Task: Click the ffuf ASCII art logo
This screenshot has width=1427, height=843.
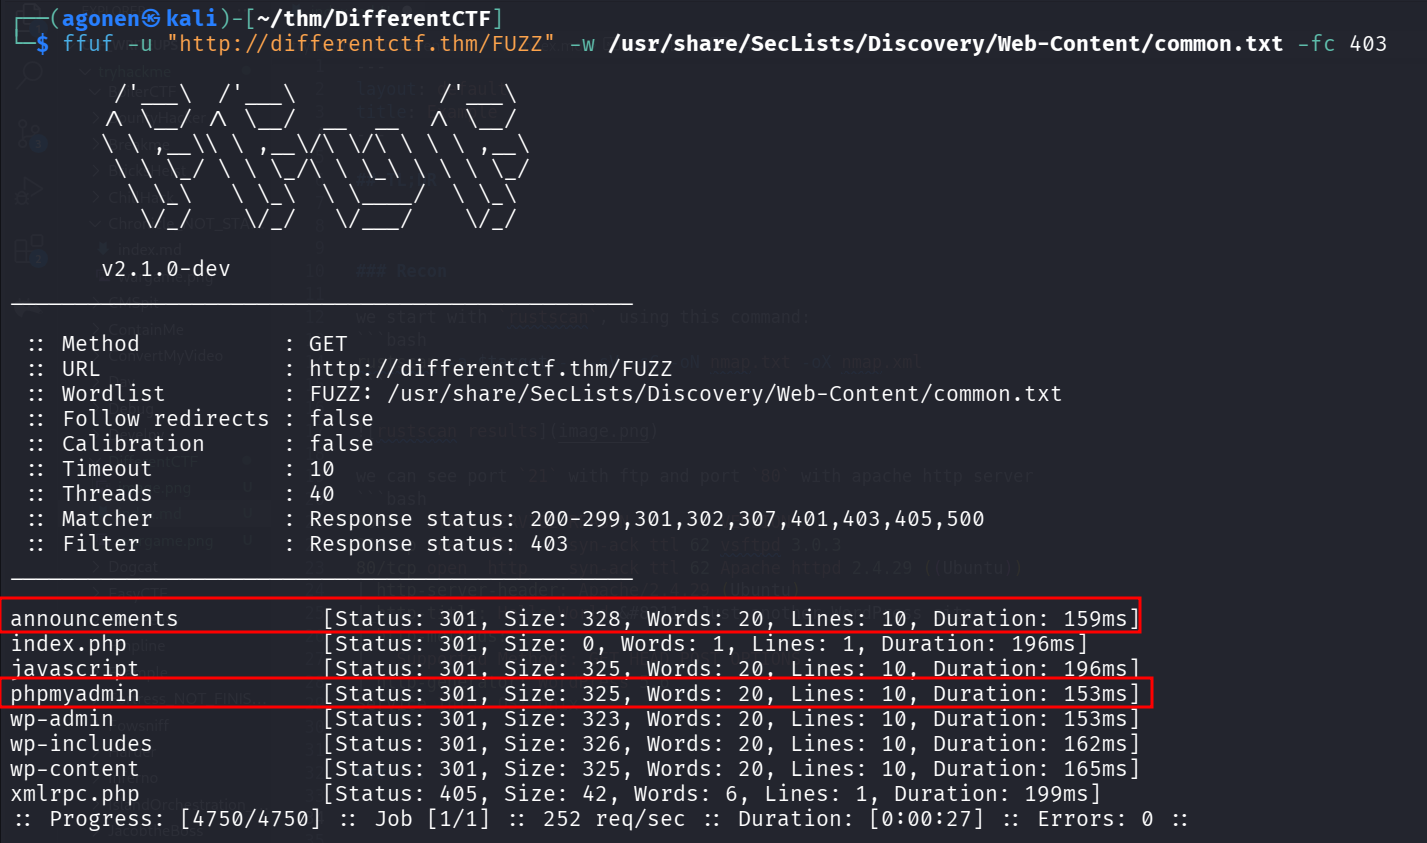Action: point(315,155)
